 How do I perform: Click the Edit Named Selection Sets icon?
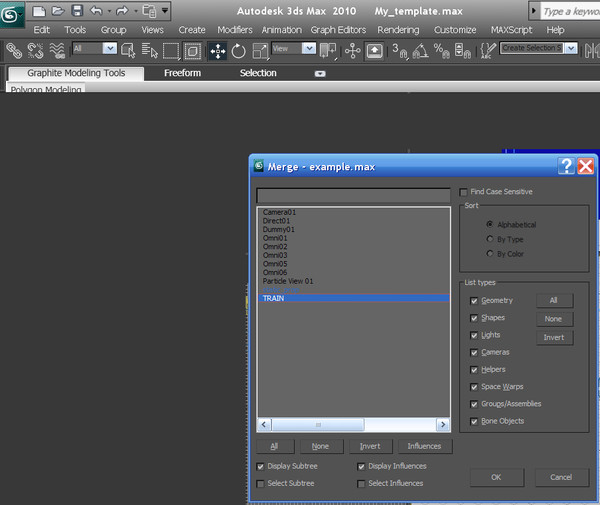(488, 51)
